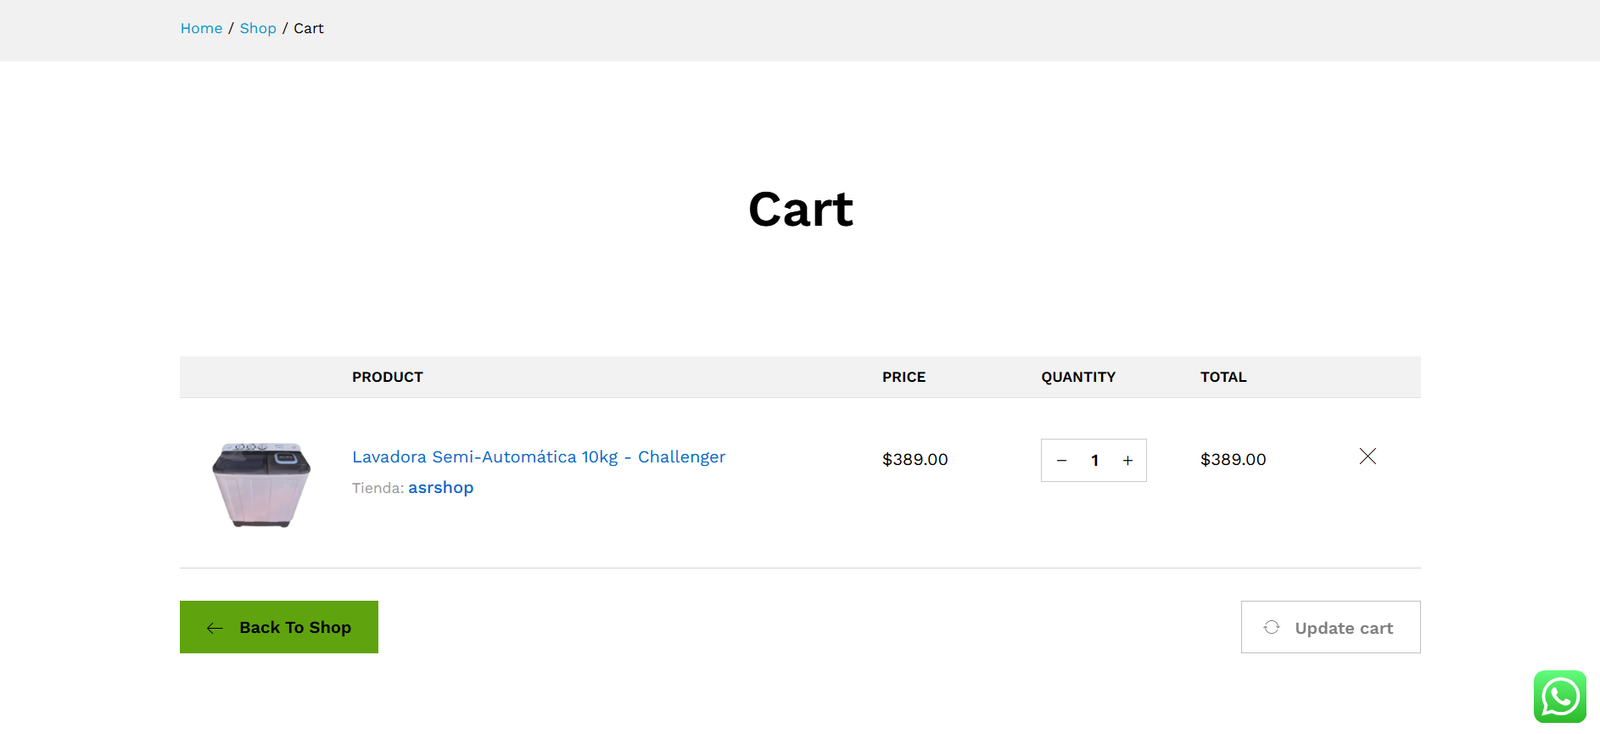Click the quantity number field

[x=1095, y=461]
